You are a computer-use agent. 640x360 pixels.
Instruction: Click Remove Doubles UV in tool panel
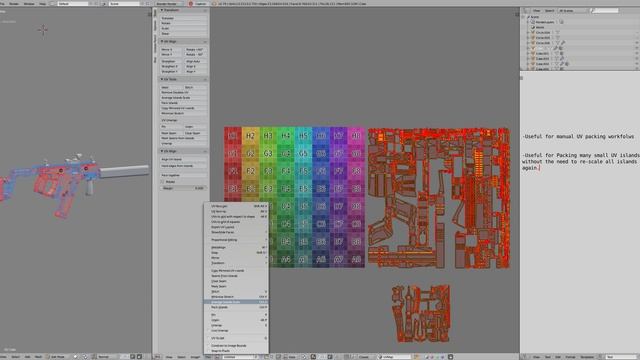pos(183,93)
